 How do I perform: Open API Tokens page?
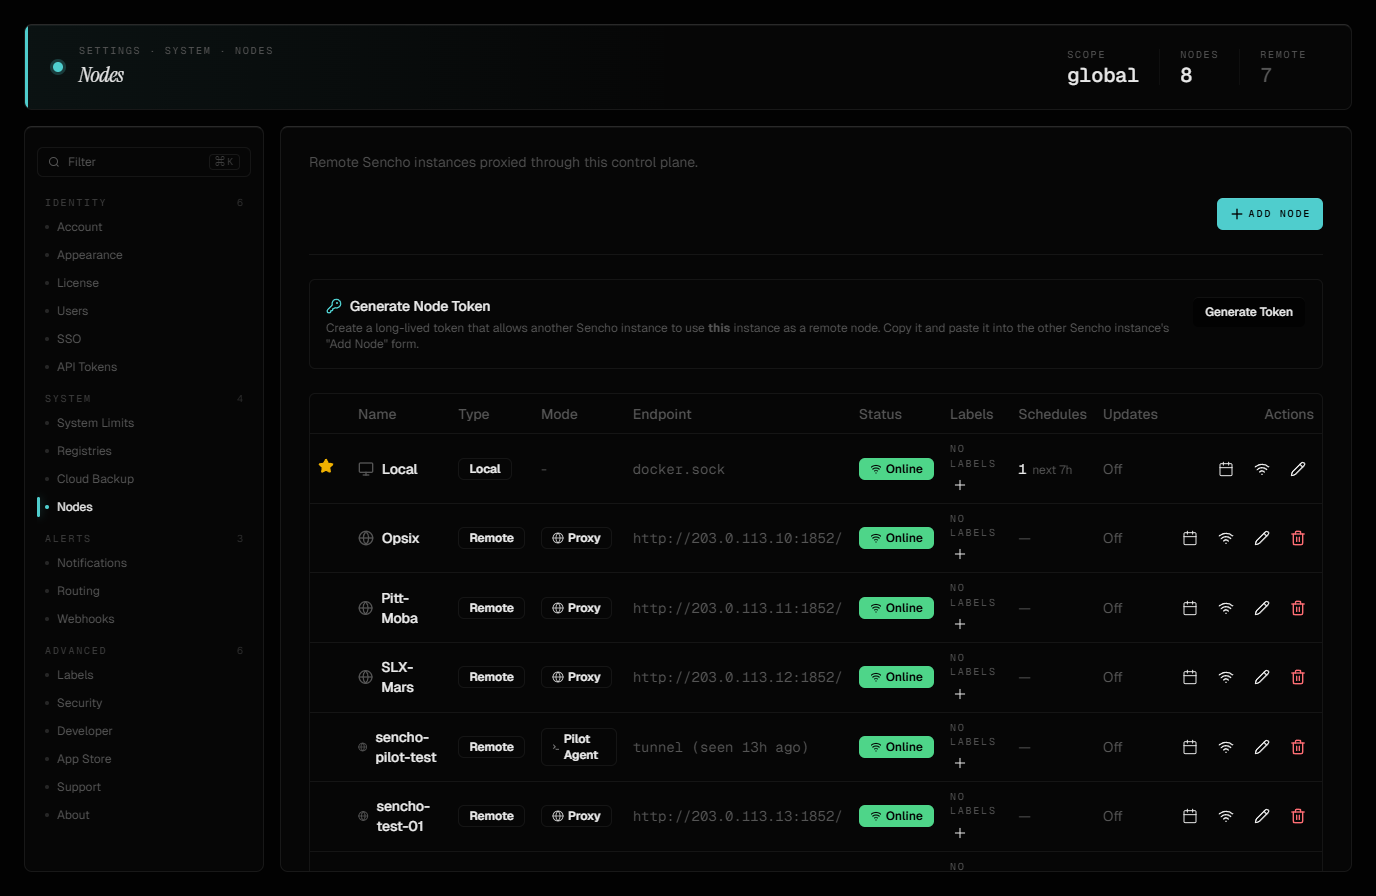(x=87, y=367)
